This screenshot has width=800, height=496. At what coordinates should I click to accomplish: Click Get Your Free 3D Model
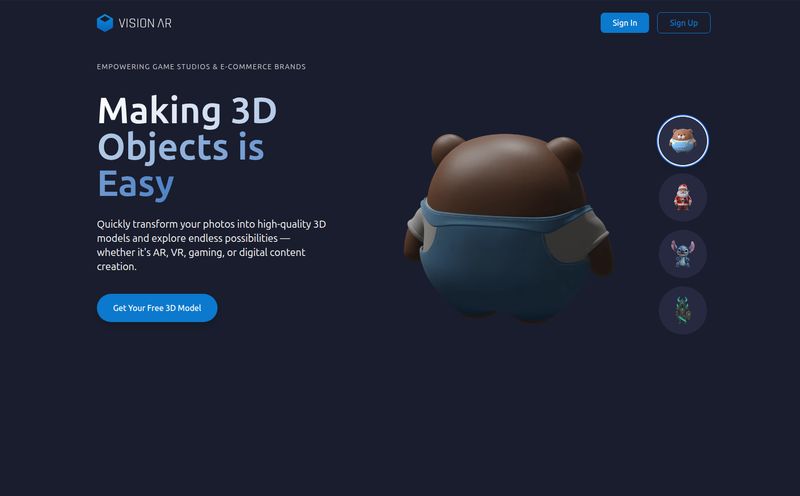(x=157, y=308)
